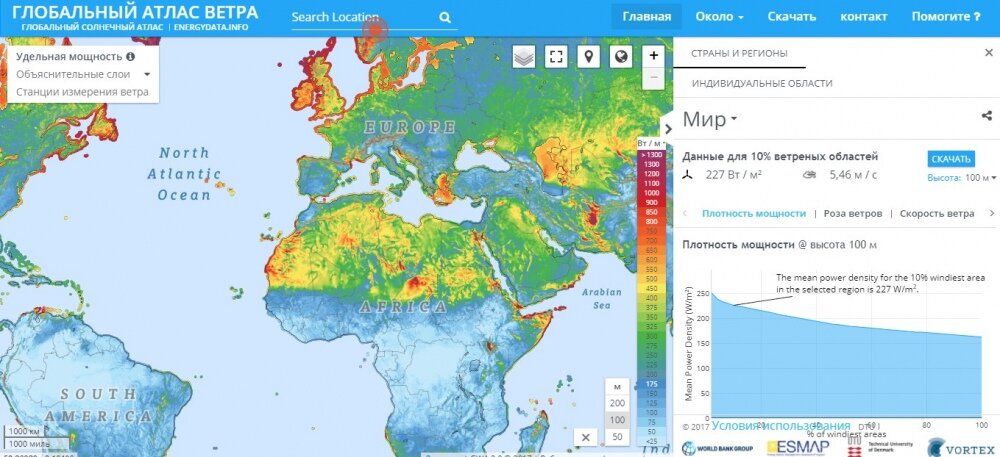Click the ГЛОБАЛЬНЫЙ АТЛАС ВЕТРА title
This screenshot has width=1000, height=457.
[135, 12]
